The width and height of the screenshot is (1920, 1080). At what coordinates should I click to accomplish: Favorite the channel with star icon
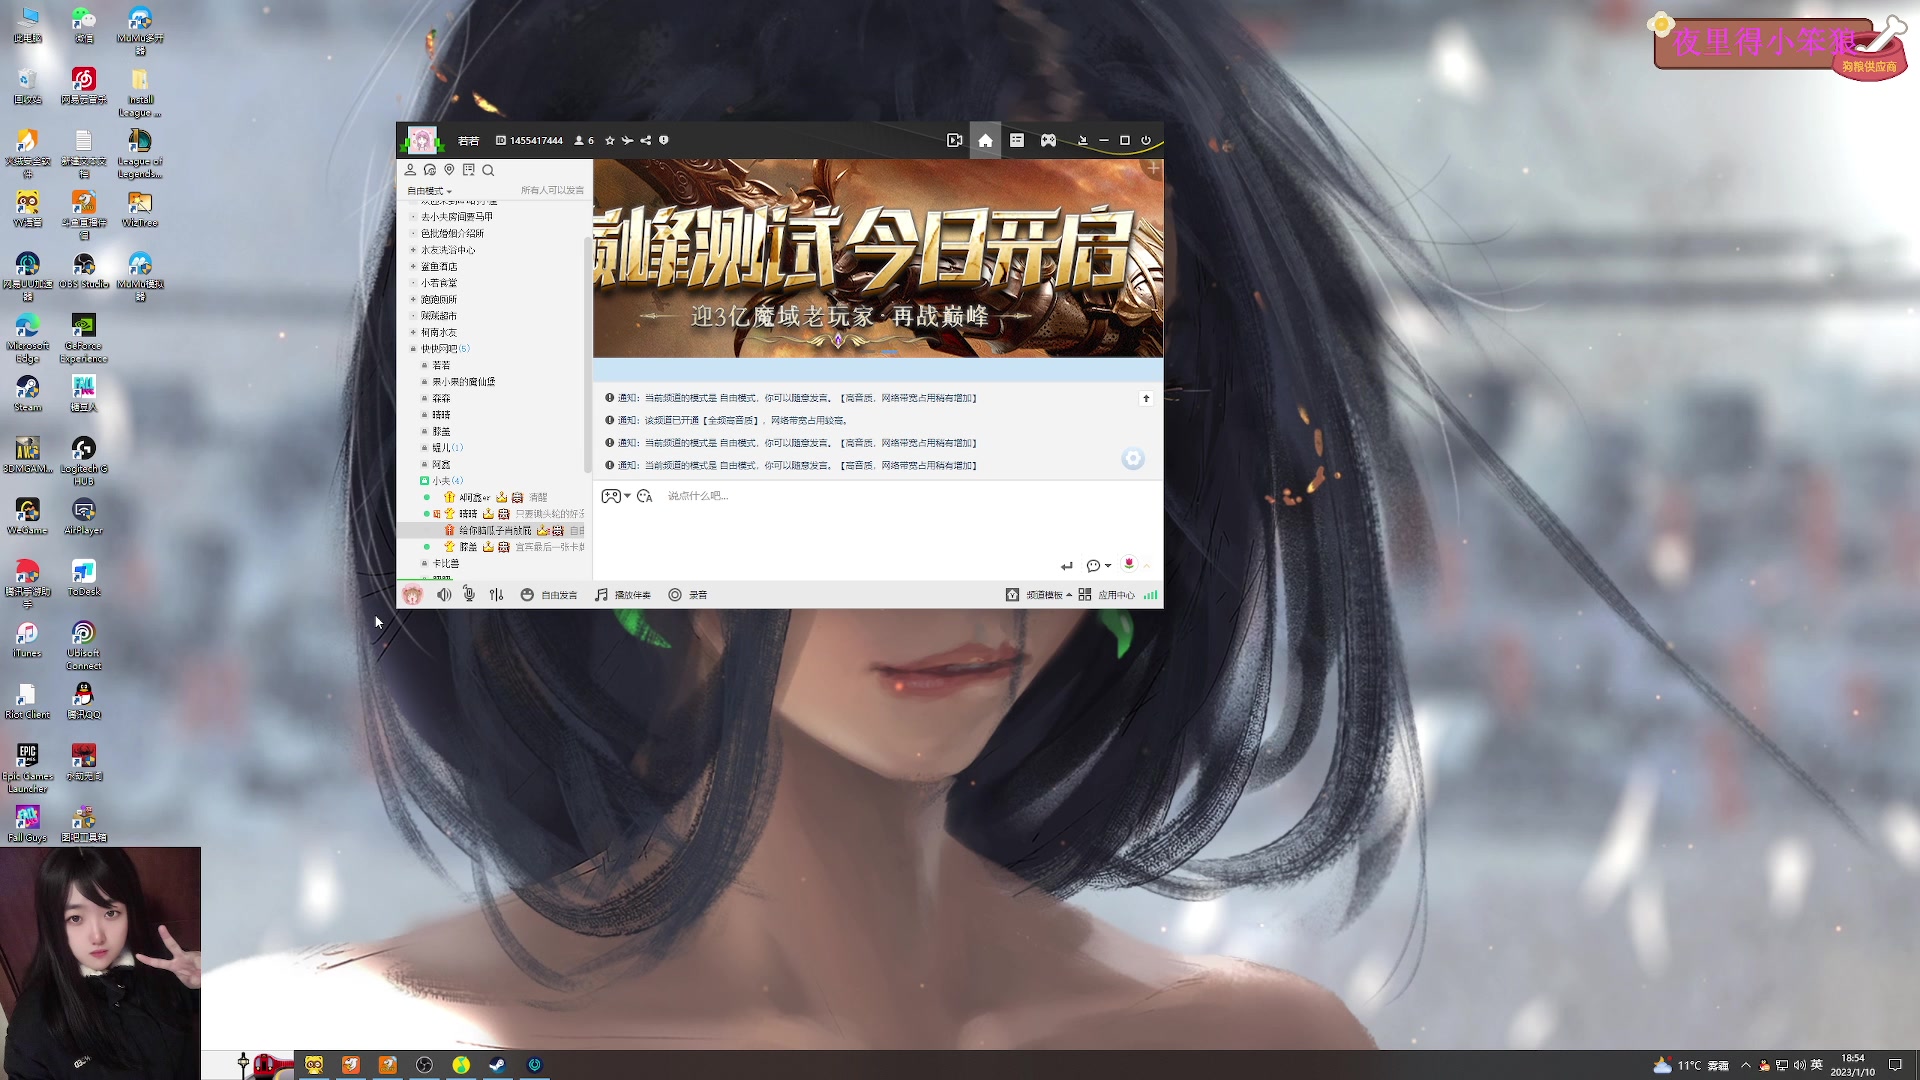pyautogui.click(x=610, y=140)
